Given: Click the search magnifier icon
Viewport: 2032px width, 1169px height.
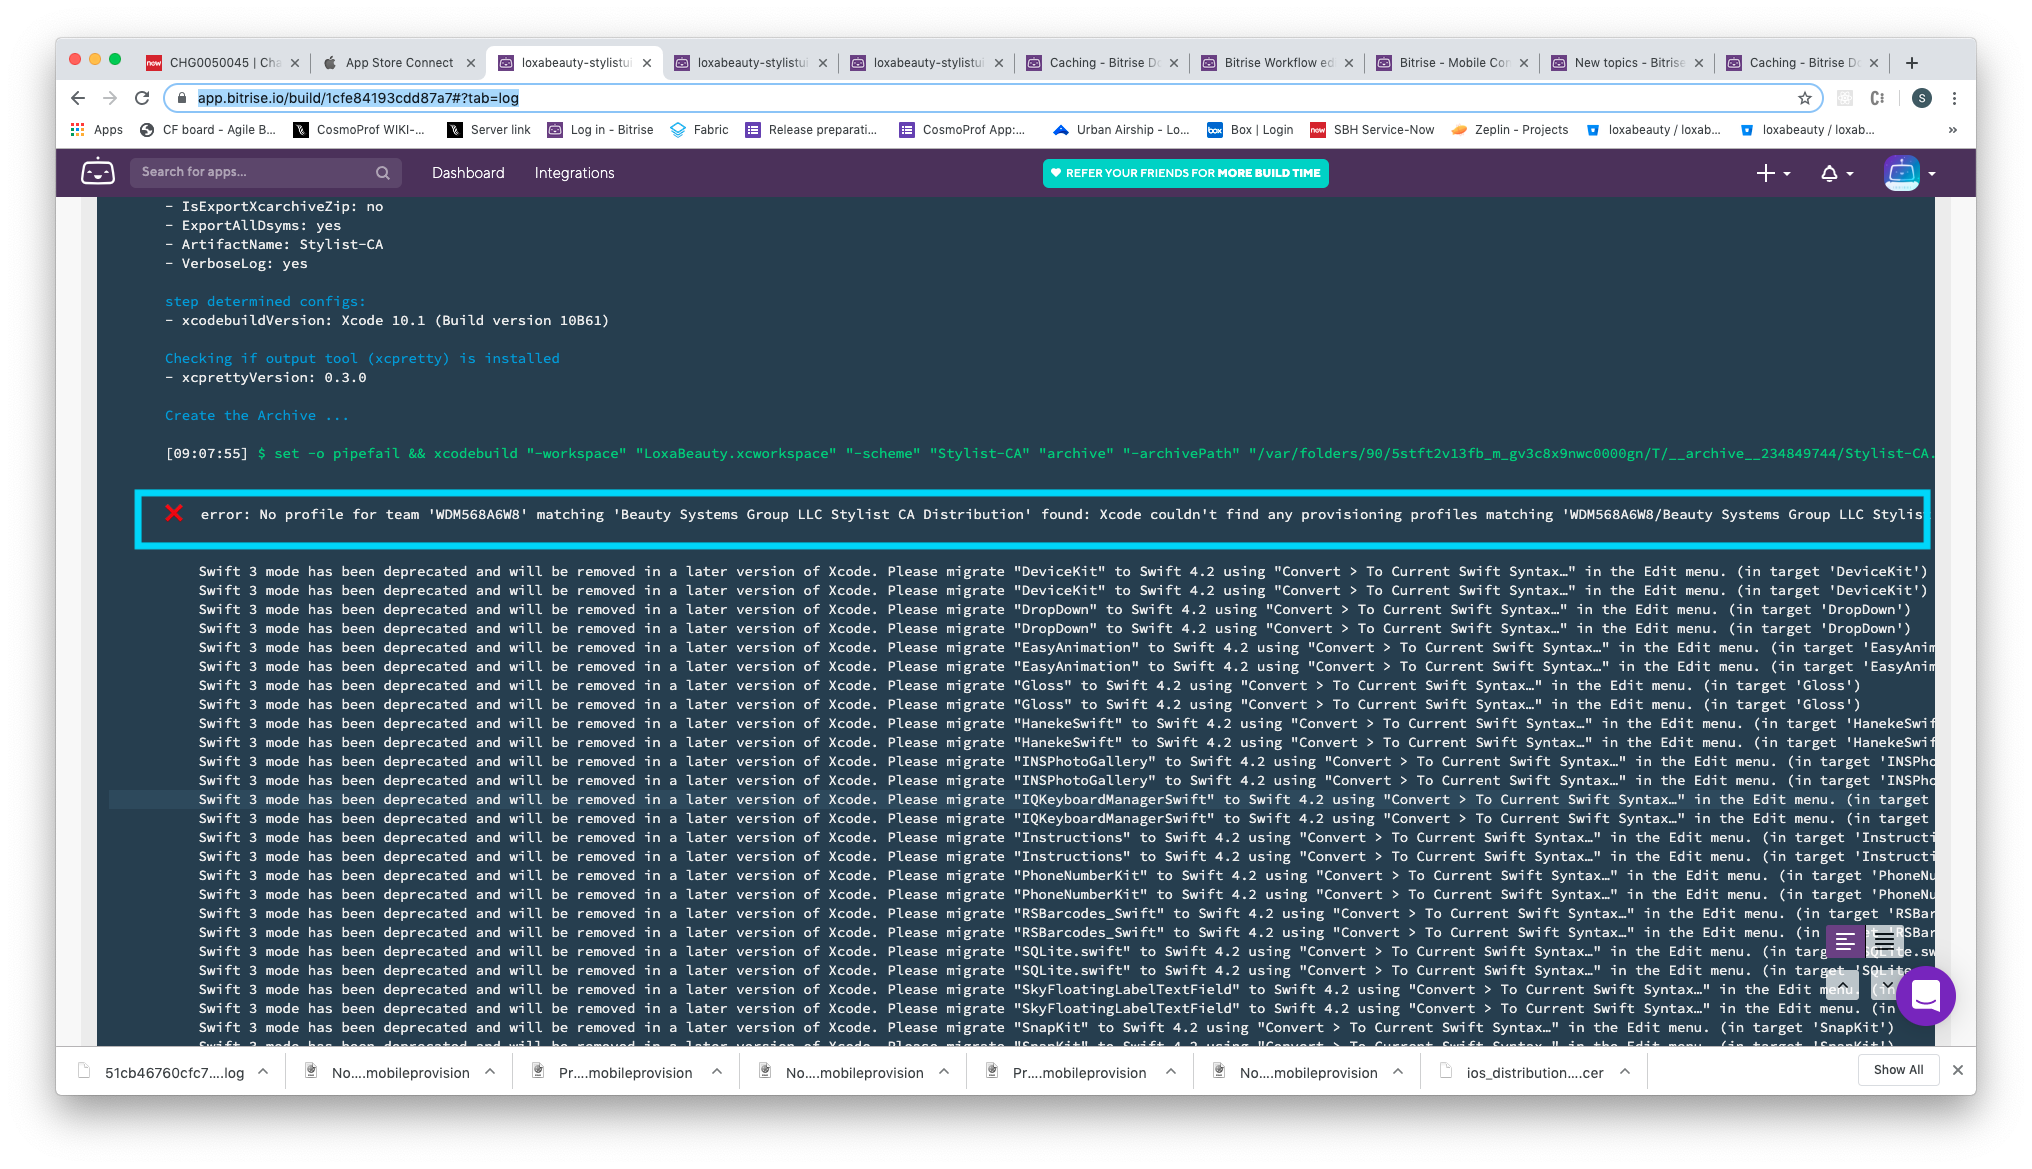Looking at the screenshot, I should [x=382, y=173].
